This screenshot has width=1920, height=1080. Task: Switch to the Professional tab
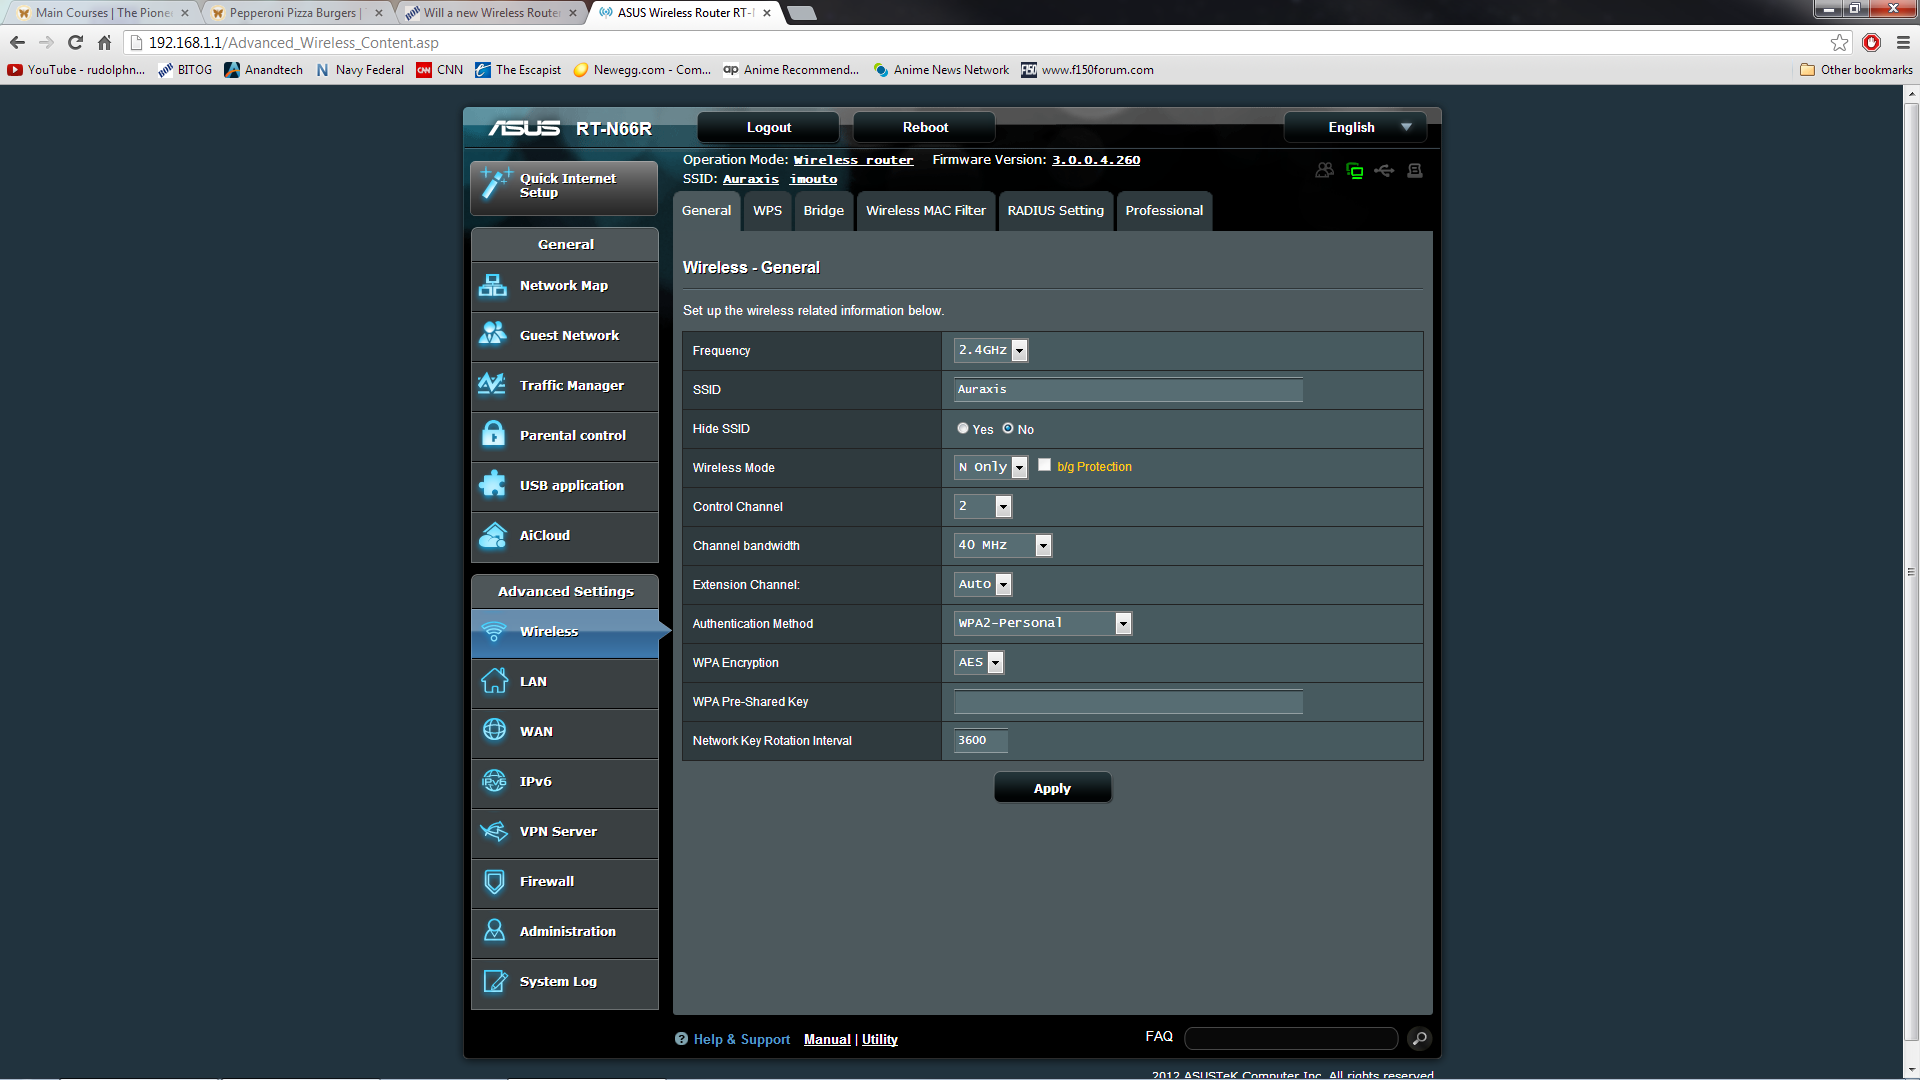pos(1164,211)
